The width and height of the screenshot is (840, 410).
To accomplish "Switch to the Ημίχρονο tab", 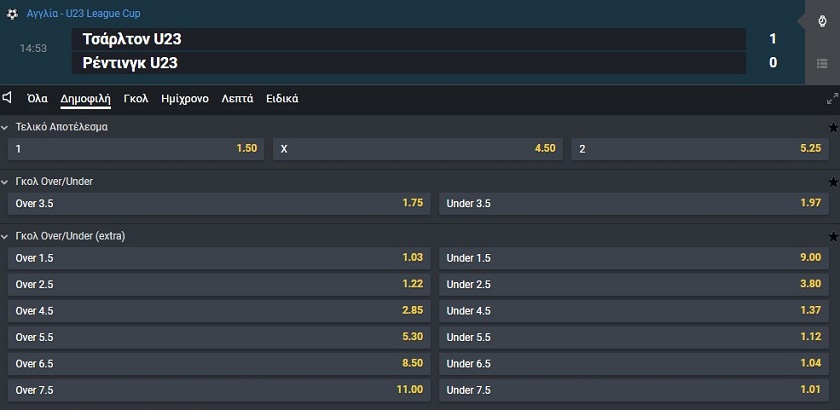I will point(185,99).
